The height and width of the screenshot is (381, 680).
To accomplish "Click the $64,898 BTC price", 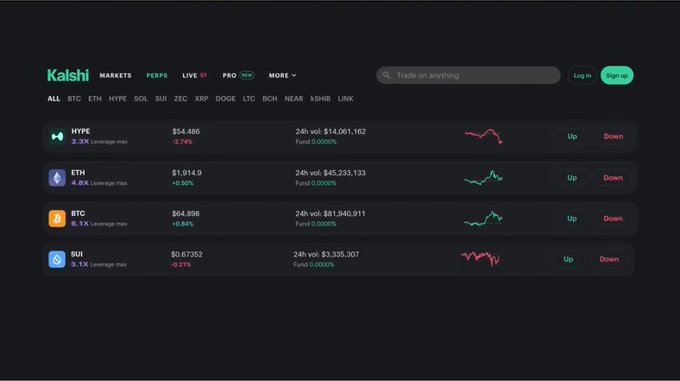I will pyautogui.click(x=186, y=213).
